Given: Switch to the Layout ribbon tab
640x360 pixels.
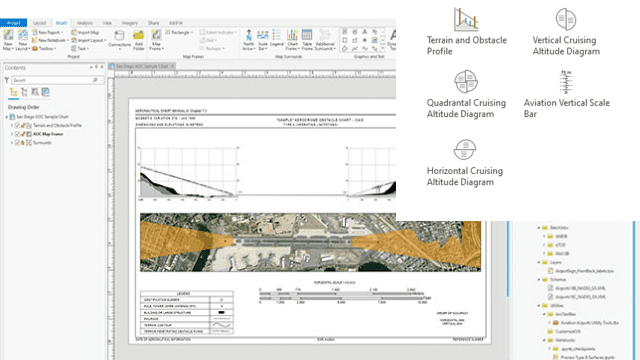Looking at the screenshot, I should coord(40,23).
